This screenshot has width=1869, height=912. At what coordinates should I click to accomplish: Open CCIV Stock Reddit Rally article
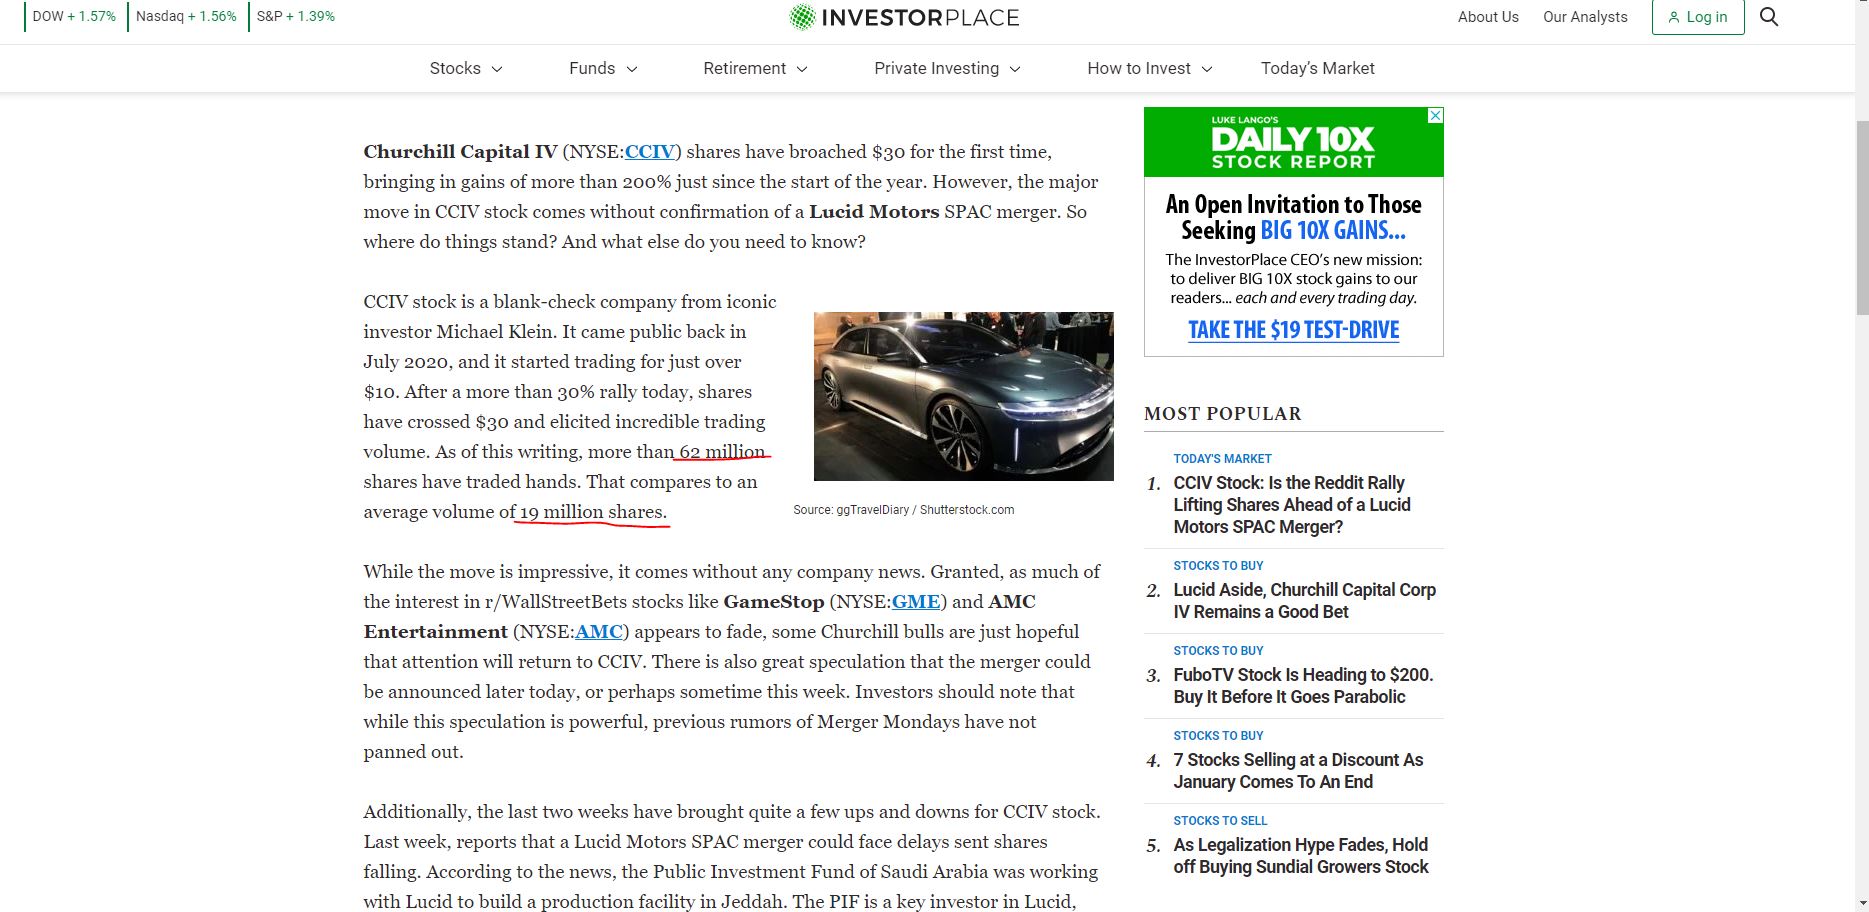[1292, 505]
